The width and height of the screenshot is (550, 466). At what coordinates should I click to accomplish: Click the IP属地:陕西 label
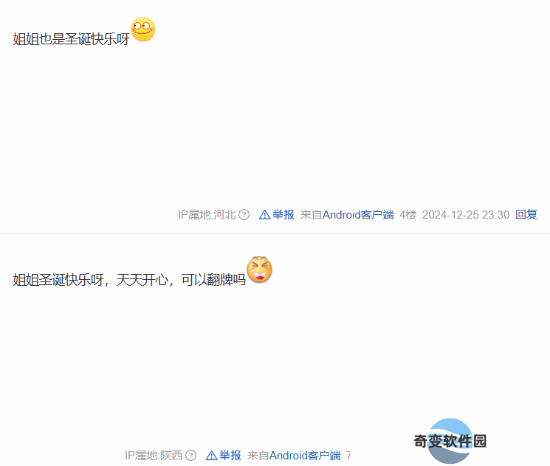point(154,455)
